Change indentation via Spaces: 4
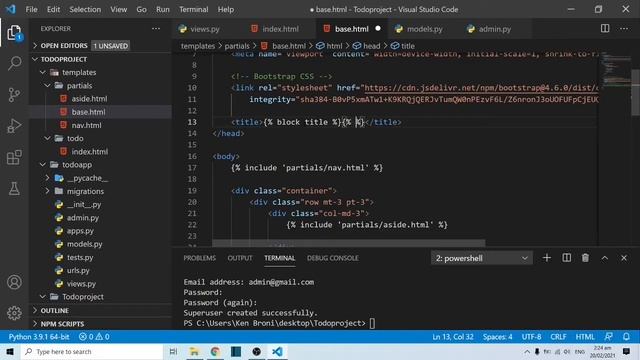The image size is (640, 360). click(x=498, y=337)
